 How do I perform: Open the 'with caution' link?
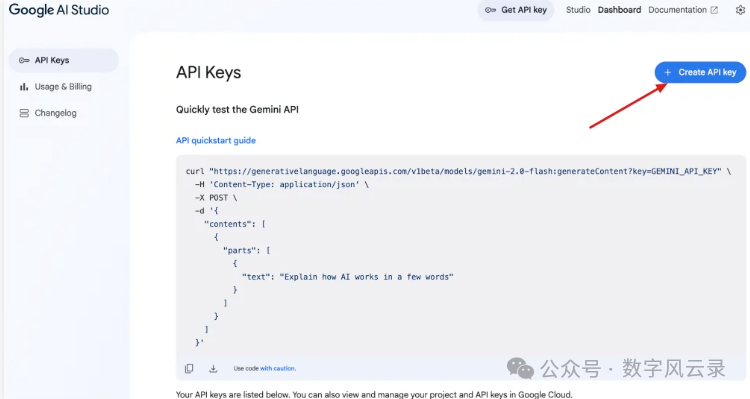[x=278, y=368]
